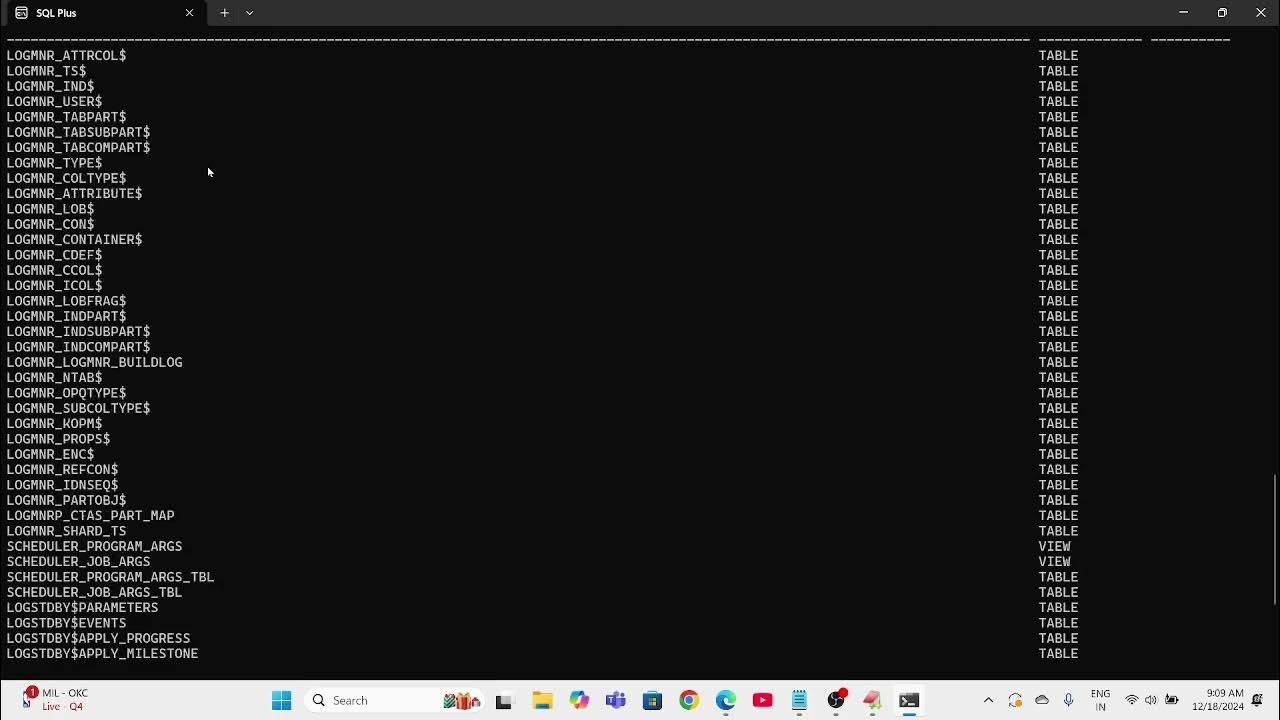The width and height of the screenshot is (1280, 720).
Task: Click LOGMNR_TABSUBPART$ row text
Action: [78, 133]
